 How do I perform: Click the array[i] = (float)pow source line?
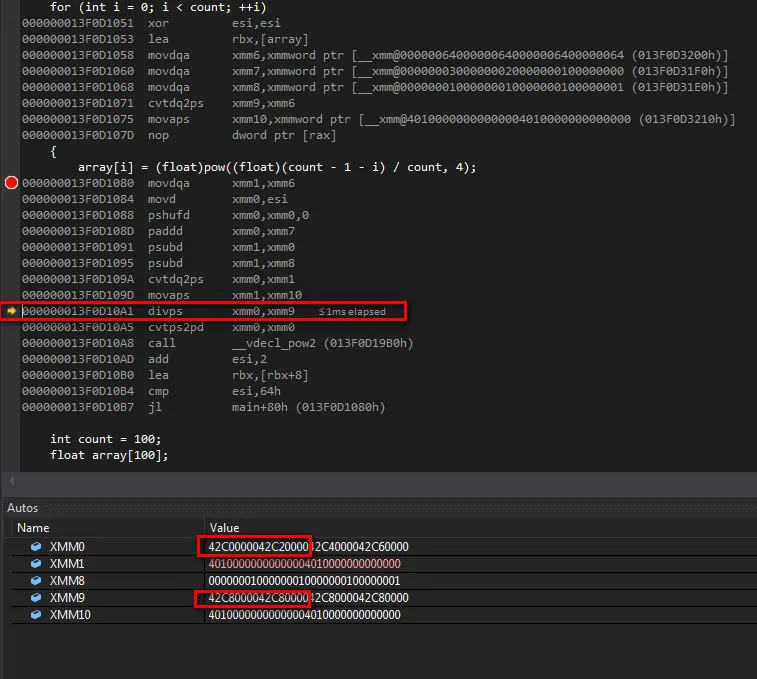[x=277, y=167]
